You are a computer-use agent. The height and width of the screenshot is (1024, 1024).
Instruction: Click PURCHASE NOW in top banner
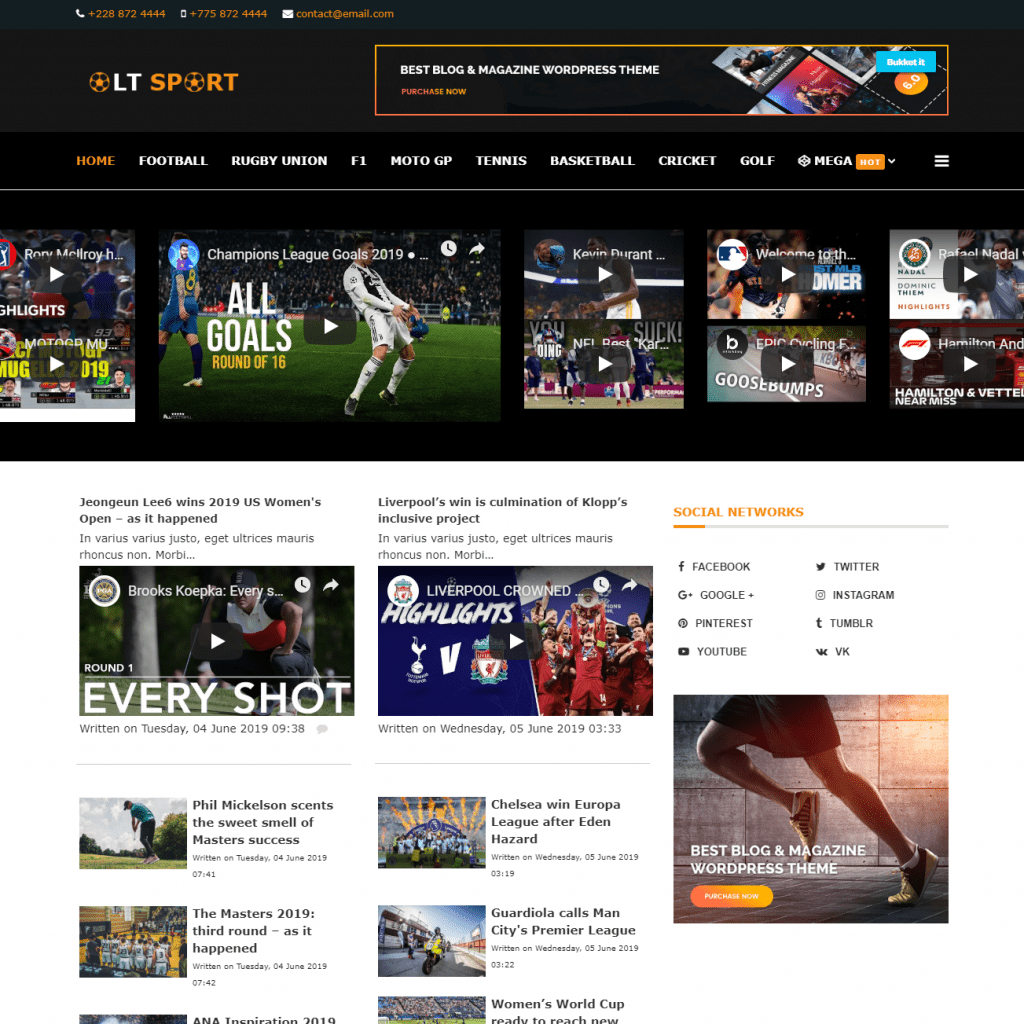point(434,91)
